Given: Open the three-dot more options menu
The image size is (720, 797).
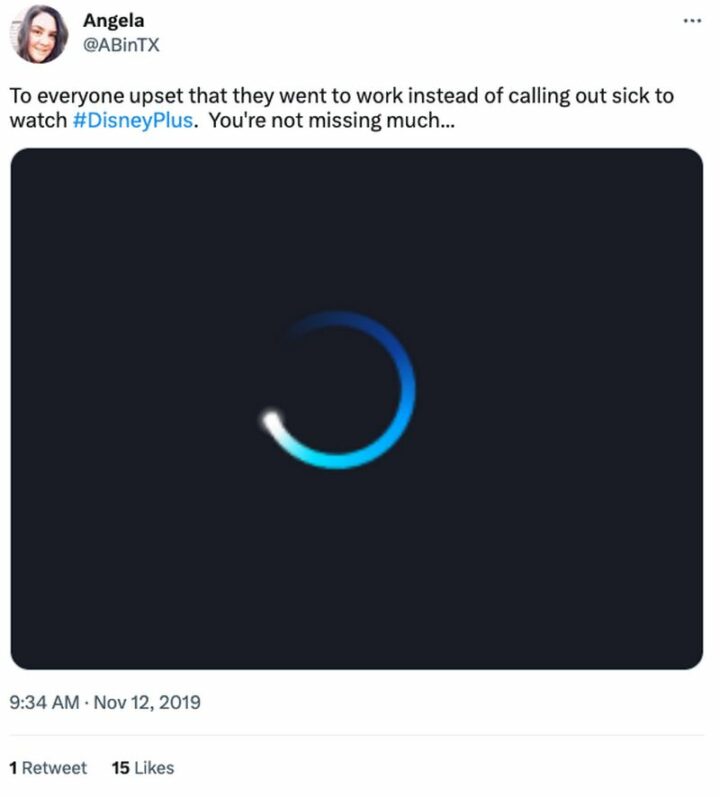Looking at the screenshot, I should 691,20.
